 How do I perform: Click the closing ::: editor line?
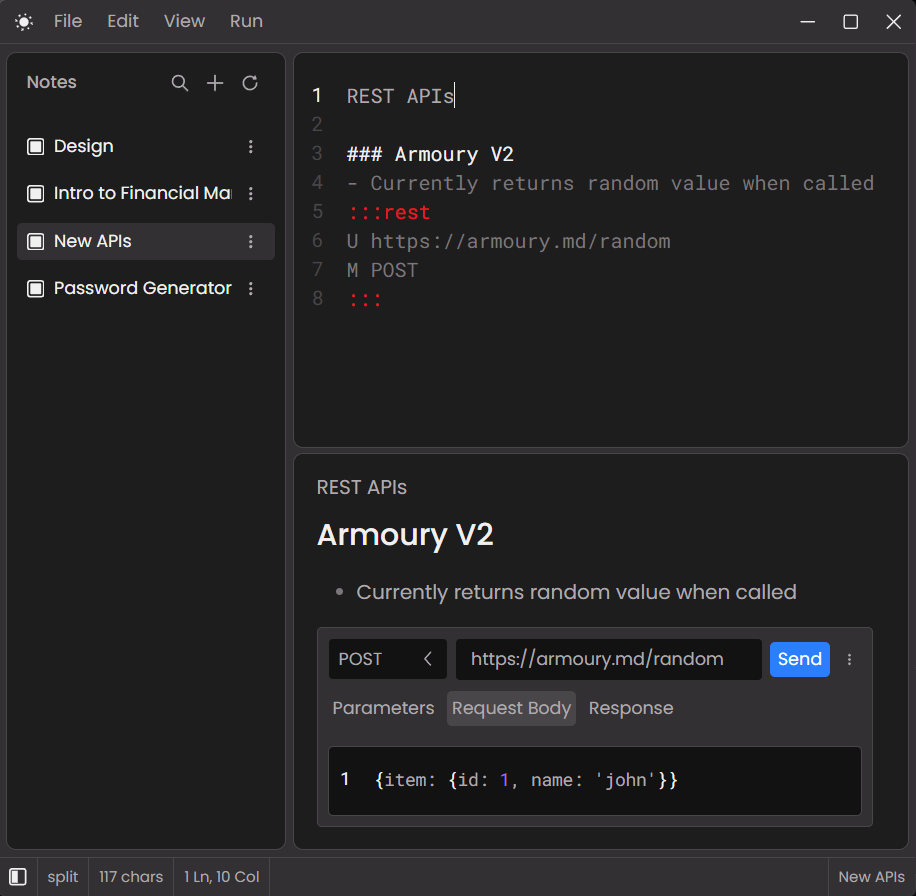[x=365, y=300]
